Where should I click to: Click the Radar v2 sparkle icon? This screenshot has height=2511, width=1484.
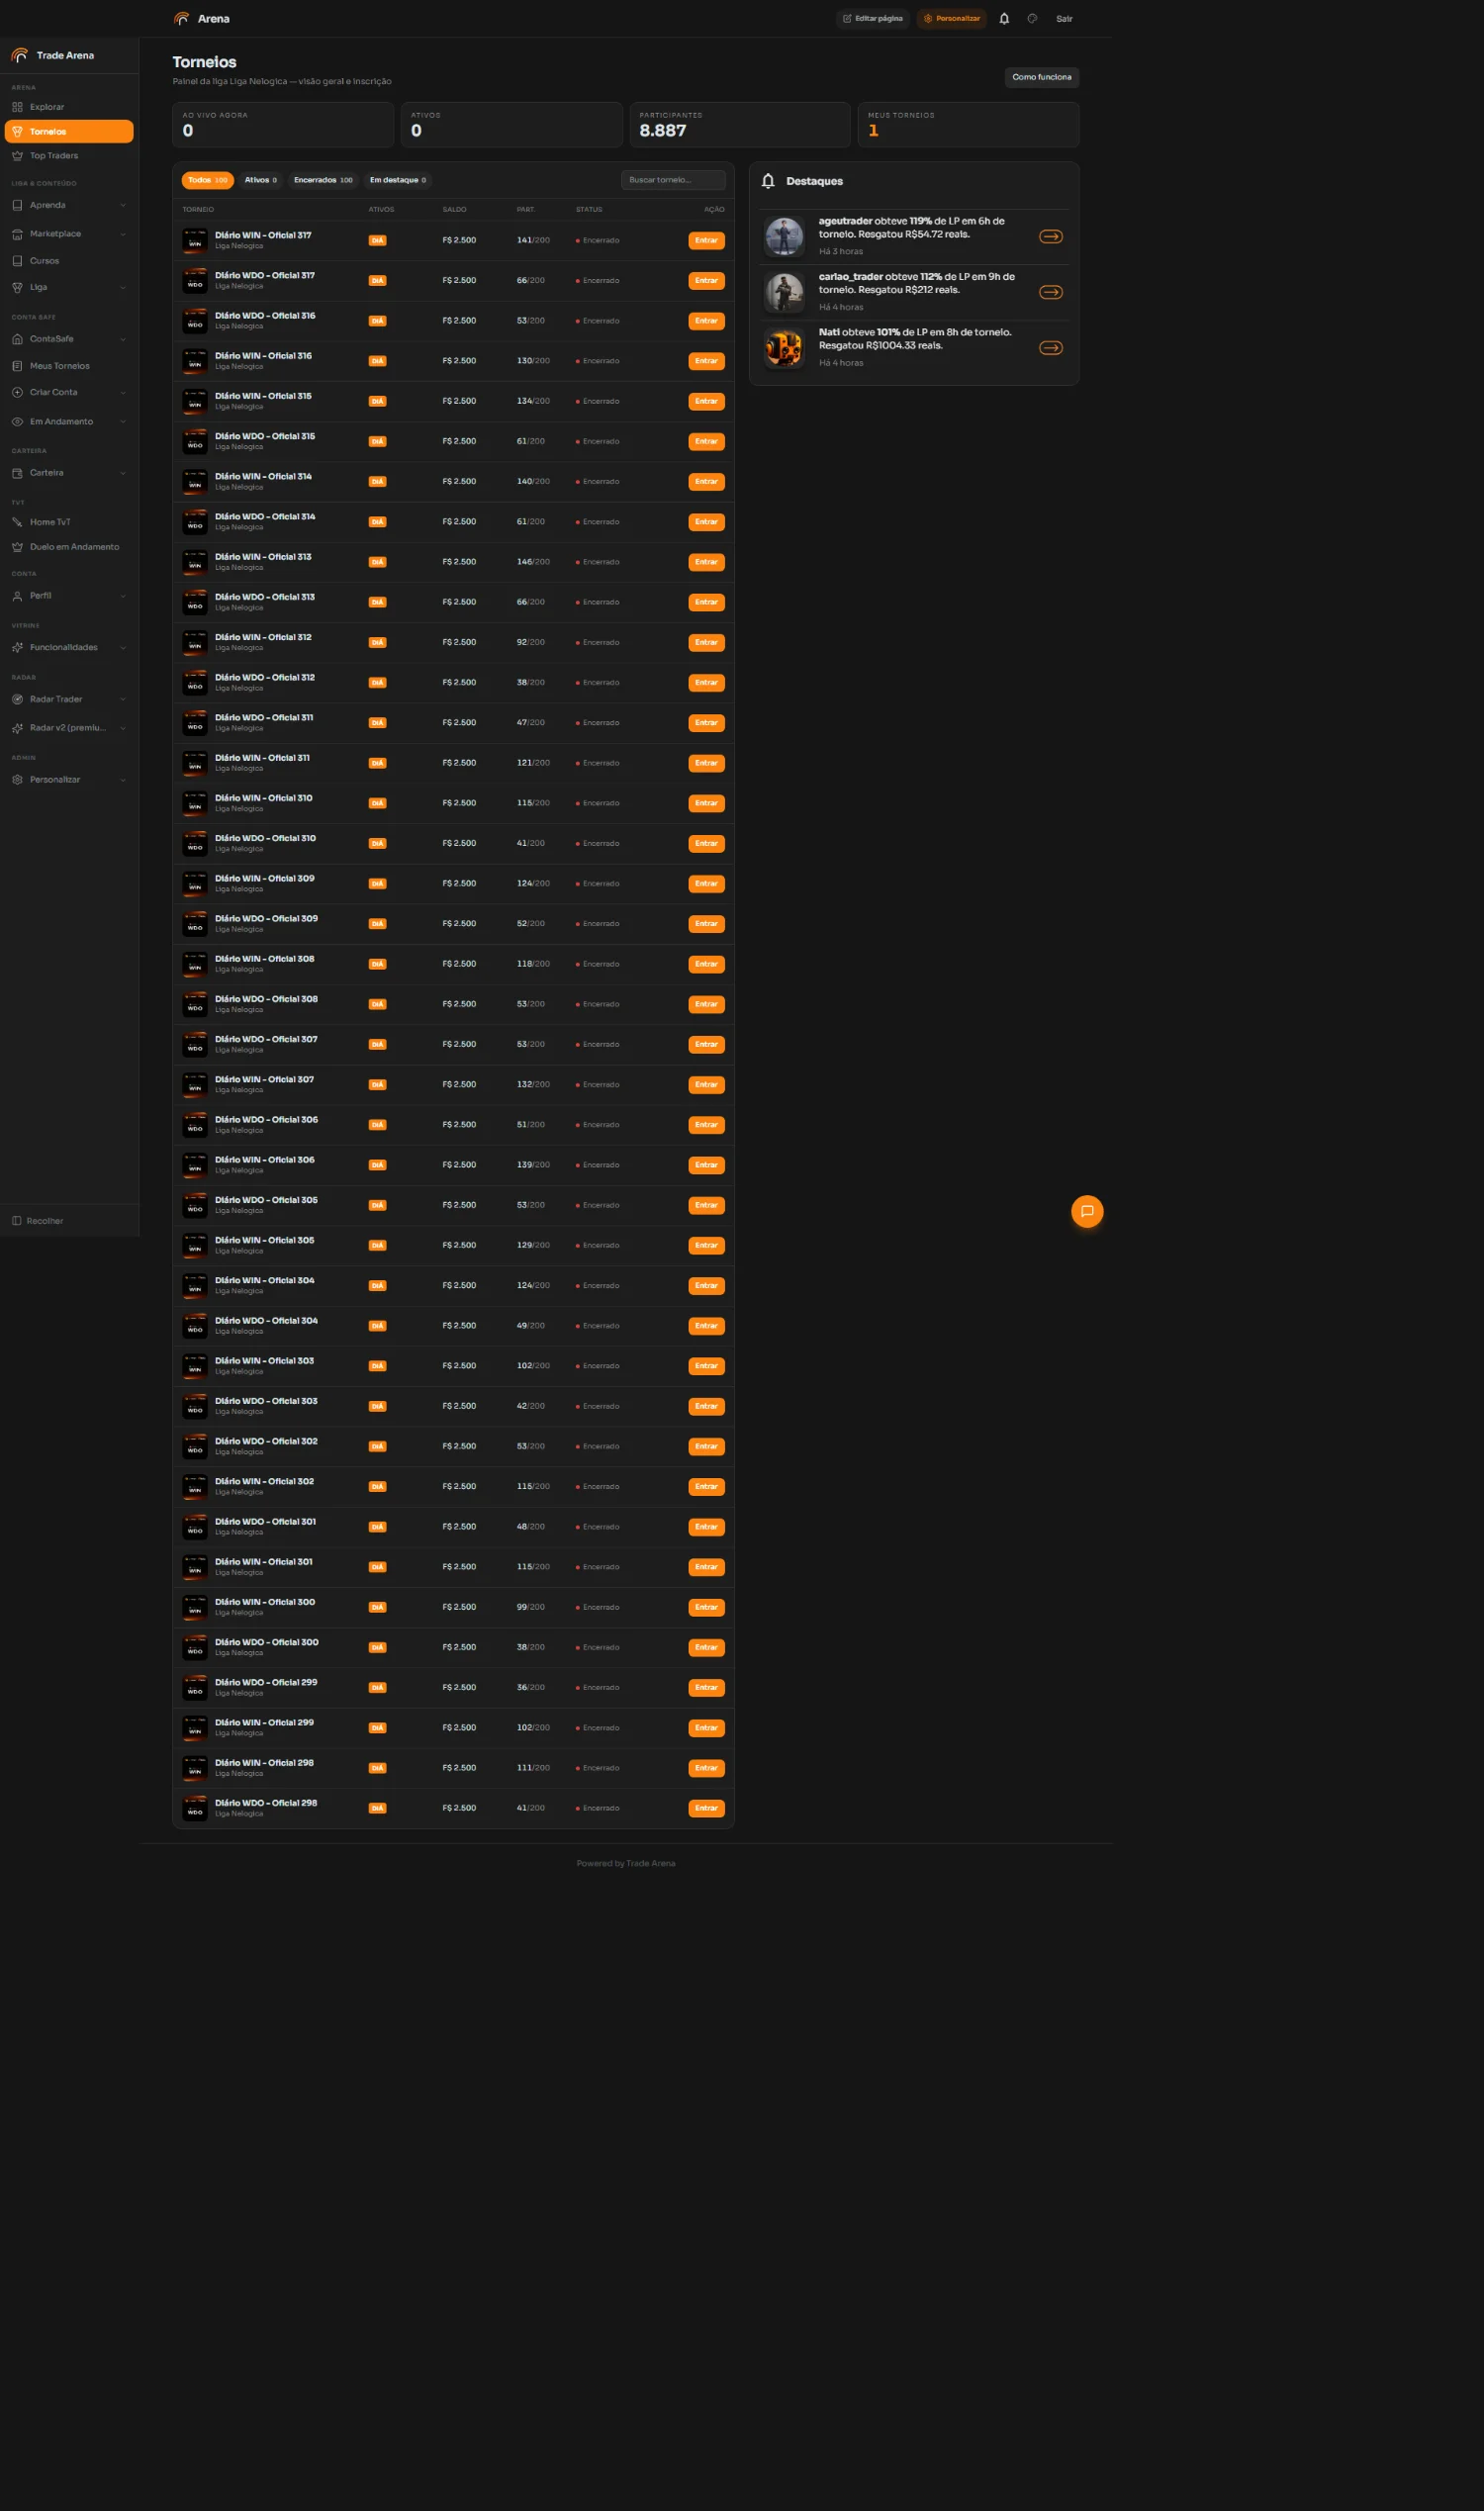(17, 728)
